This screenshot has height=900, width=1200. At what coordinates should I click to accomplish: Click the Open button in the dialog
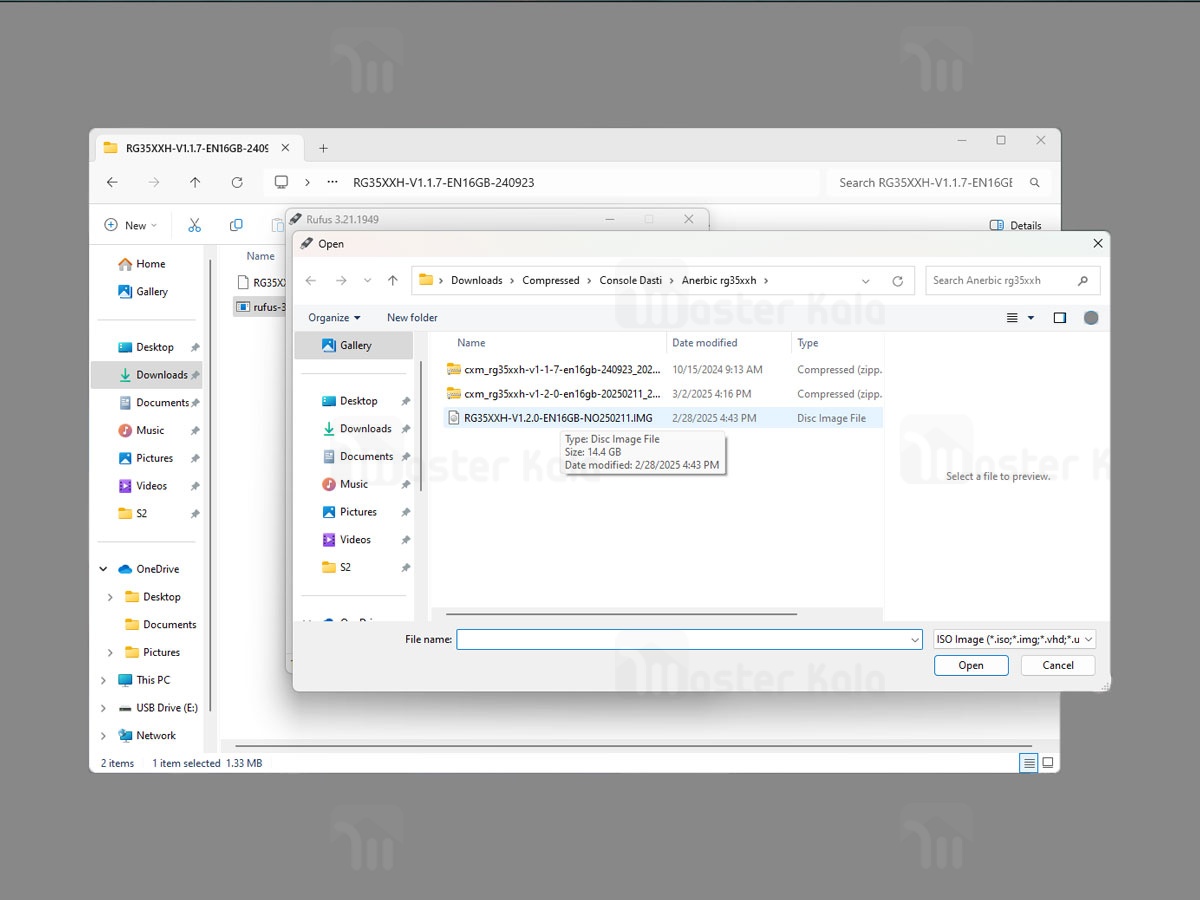pos(971,665)
